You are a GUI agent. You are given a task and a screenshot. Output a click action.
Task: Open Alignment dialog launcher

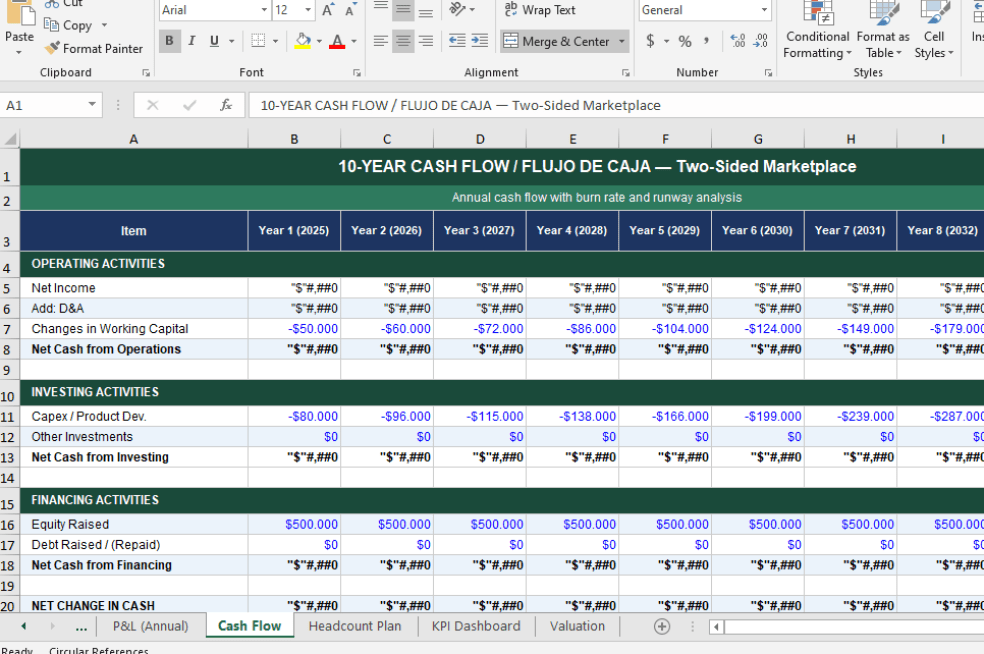(x=626, y=73)
